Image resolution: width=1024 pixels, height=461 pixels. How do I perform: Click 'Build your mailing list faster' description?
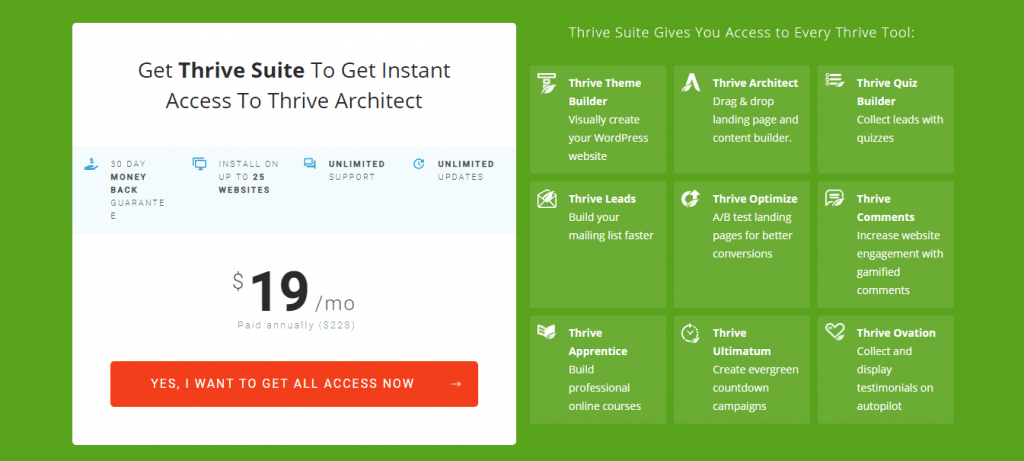[611, 226]
